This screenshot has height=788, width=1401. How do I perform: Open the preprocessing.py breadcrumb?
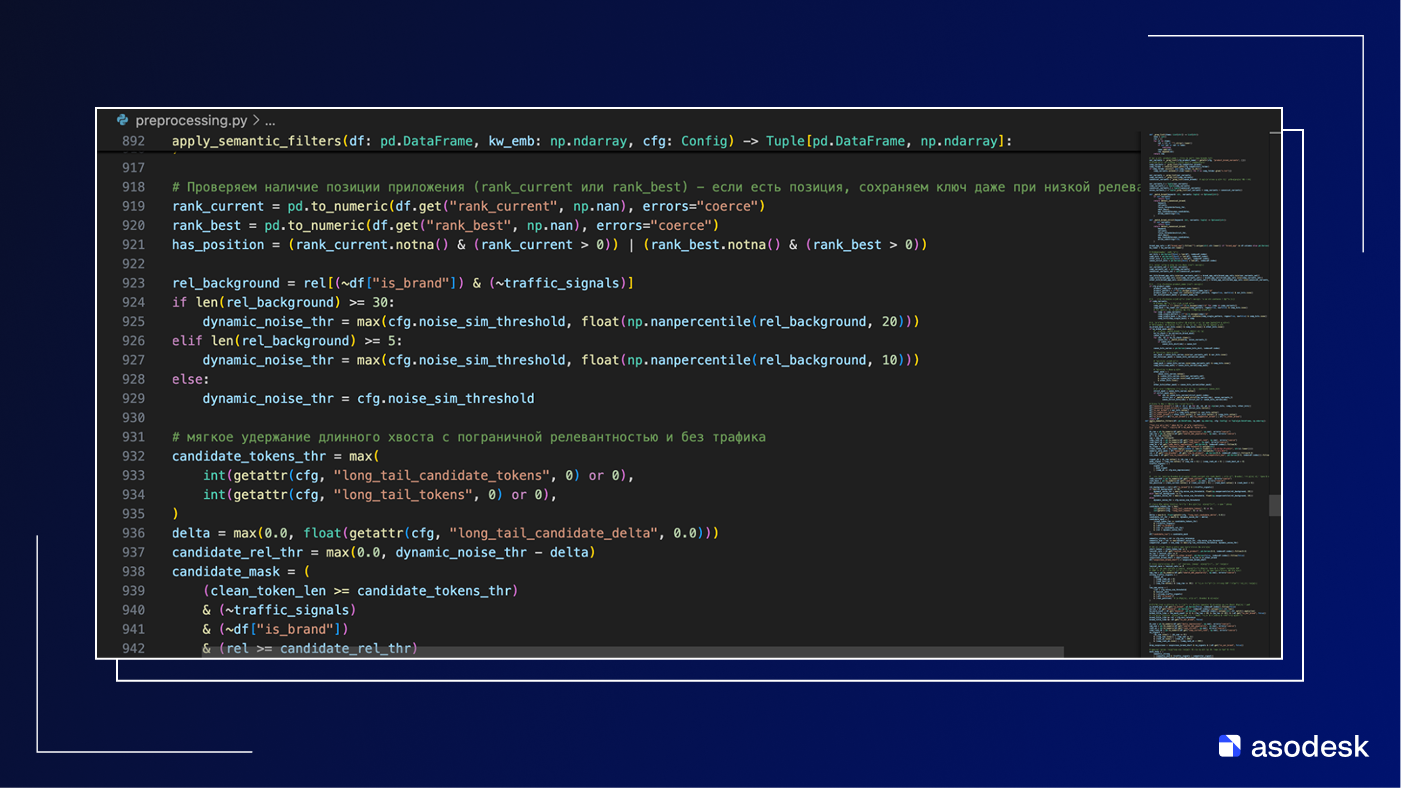click(x=191, y=120)
